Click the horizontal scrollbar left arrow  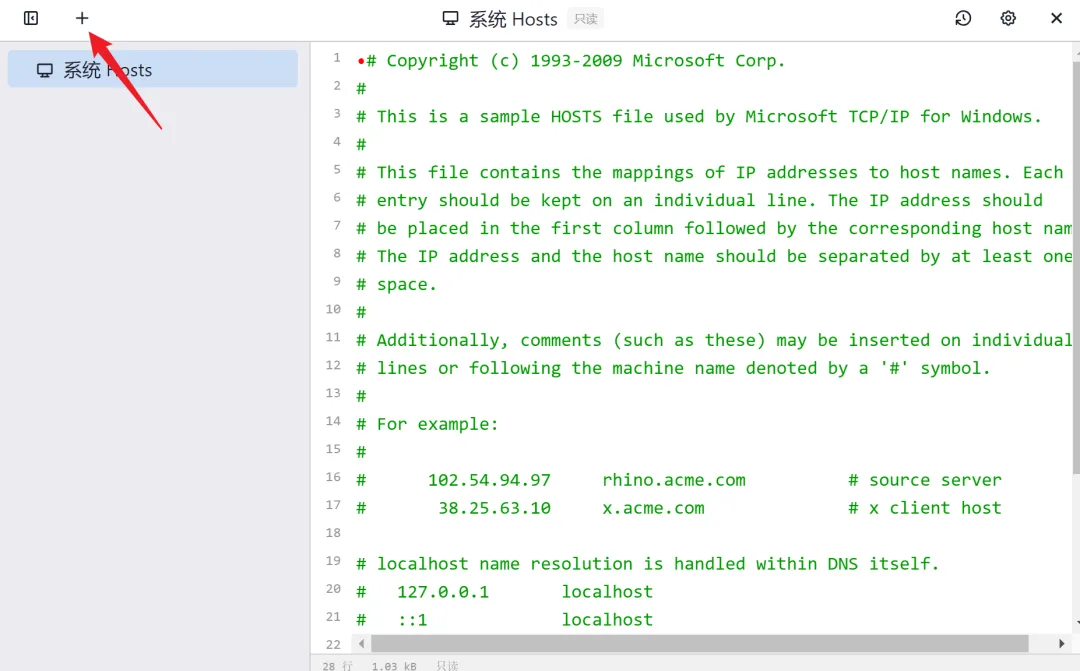tap(362, 643)
